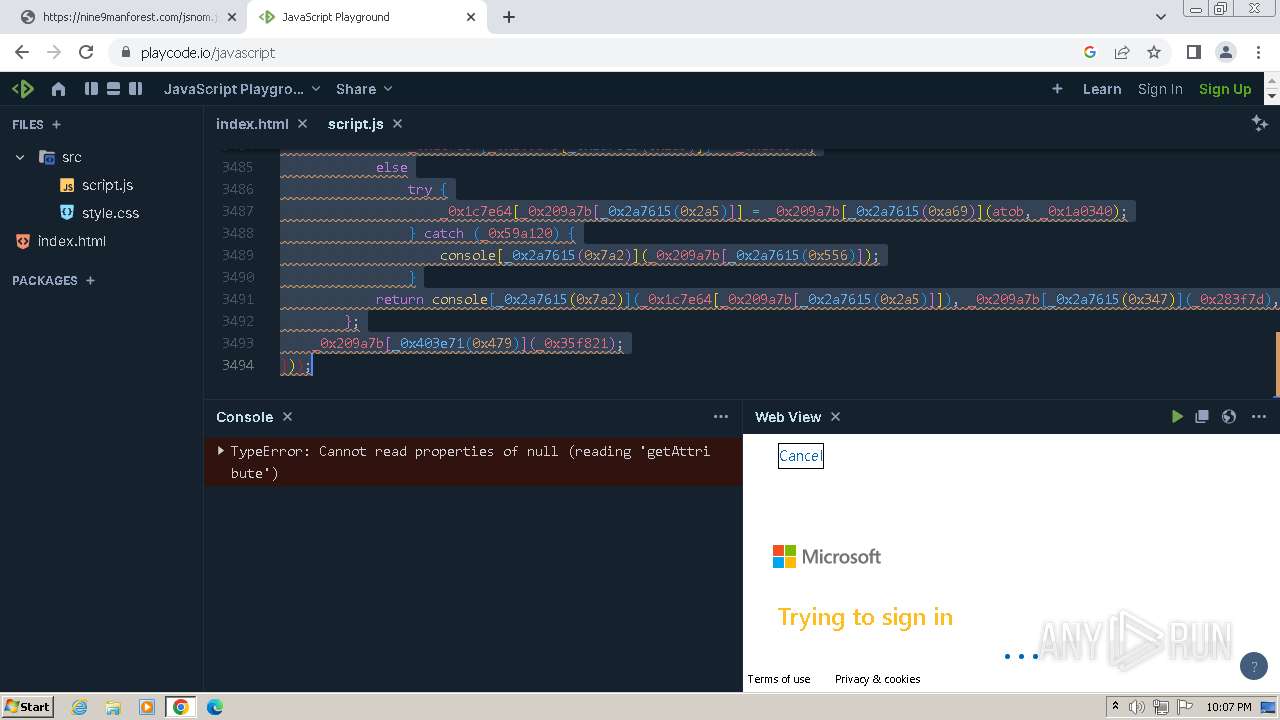Screen dimensions: 1280x720
Task: Open the browser profile icon
Action: pos(1225,52)
